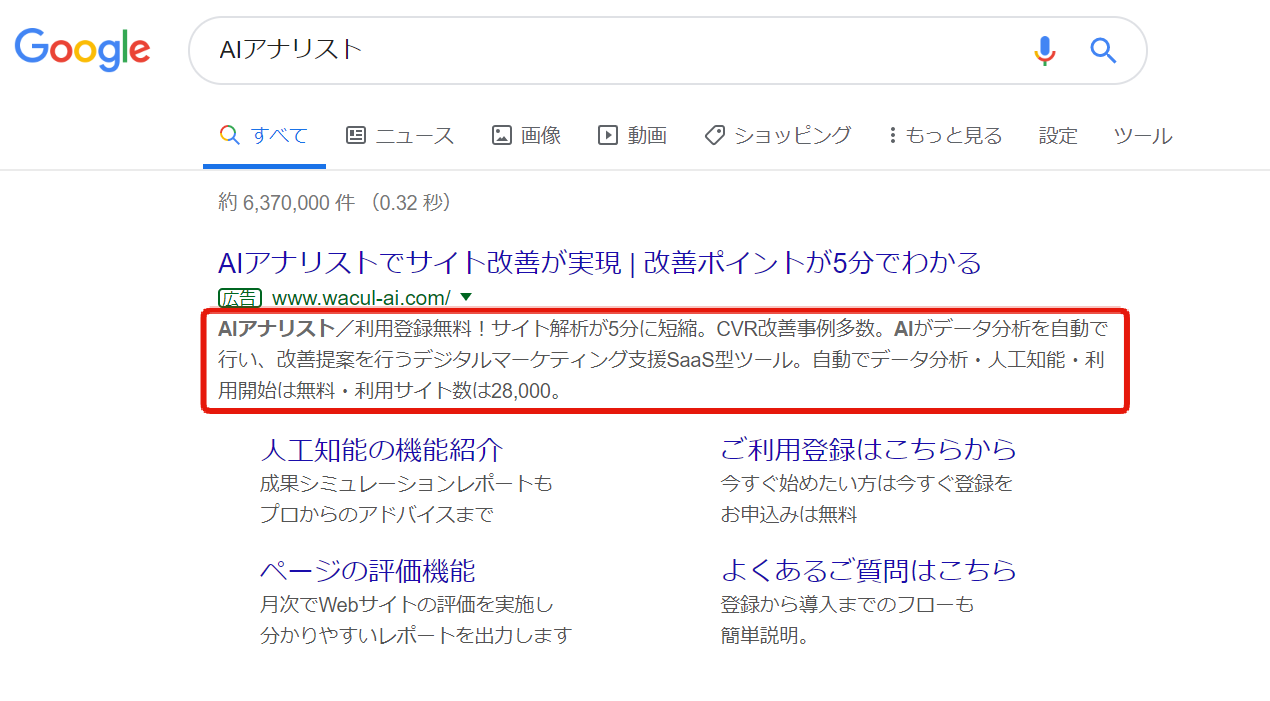1270x701 pixels.
Task: Open the 人工知能の機能紹介 sitelink
Action: tap(381, 449)
